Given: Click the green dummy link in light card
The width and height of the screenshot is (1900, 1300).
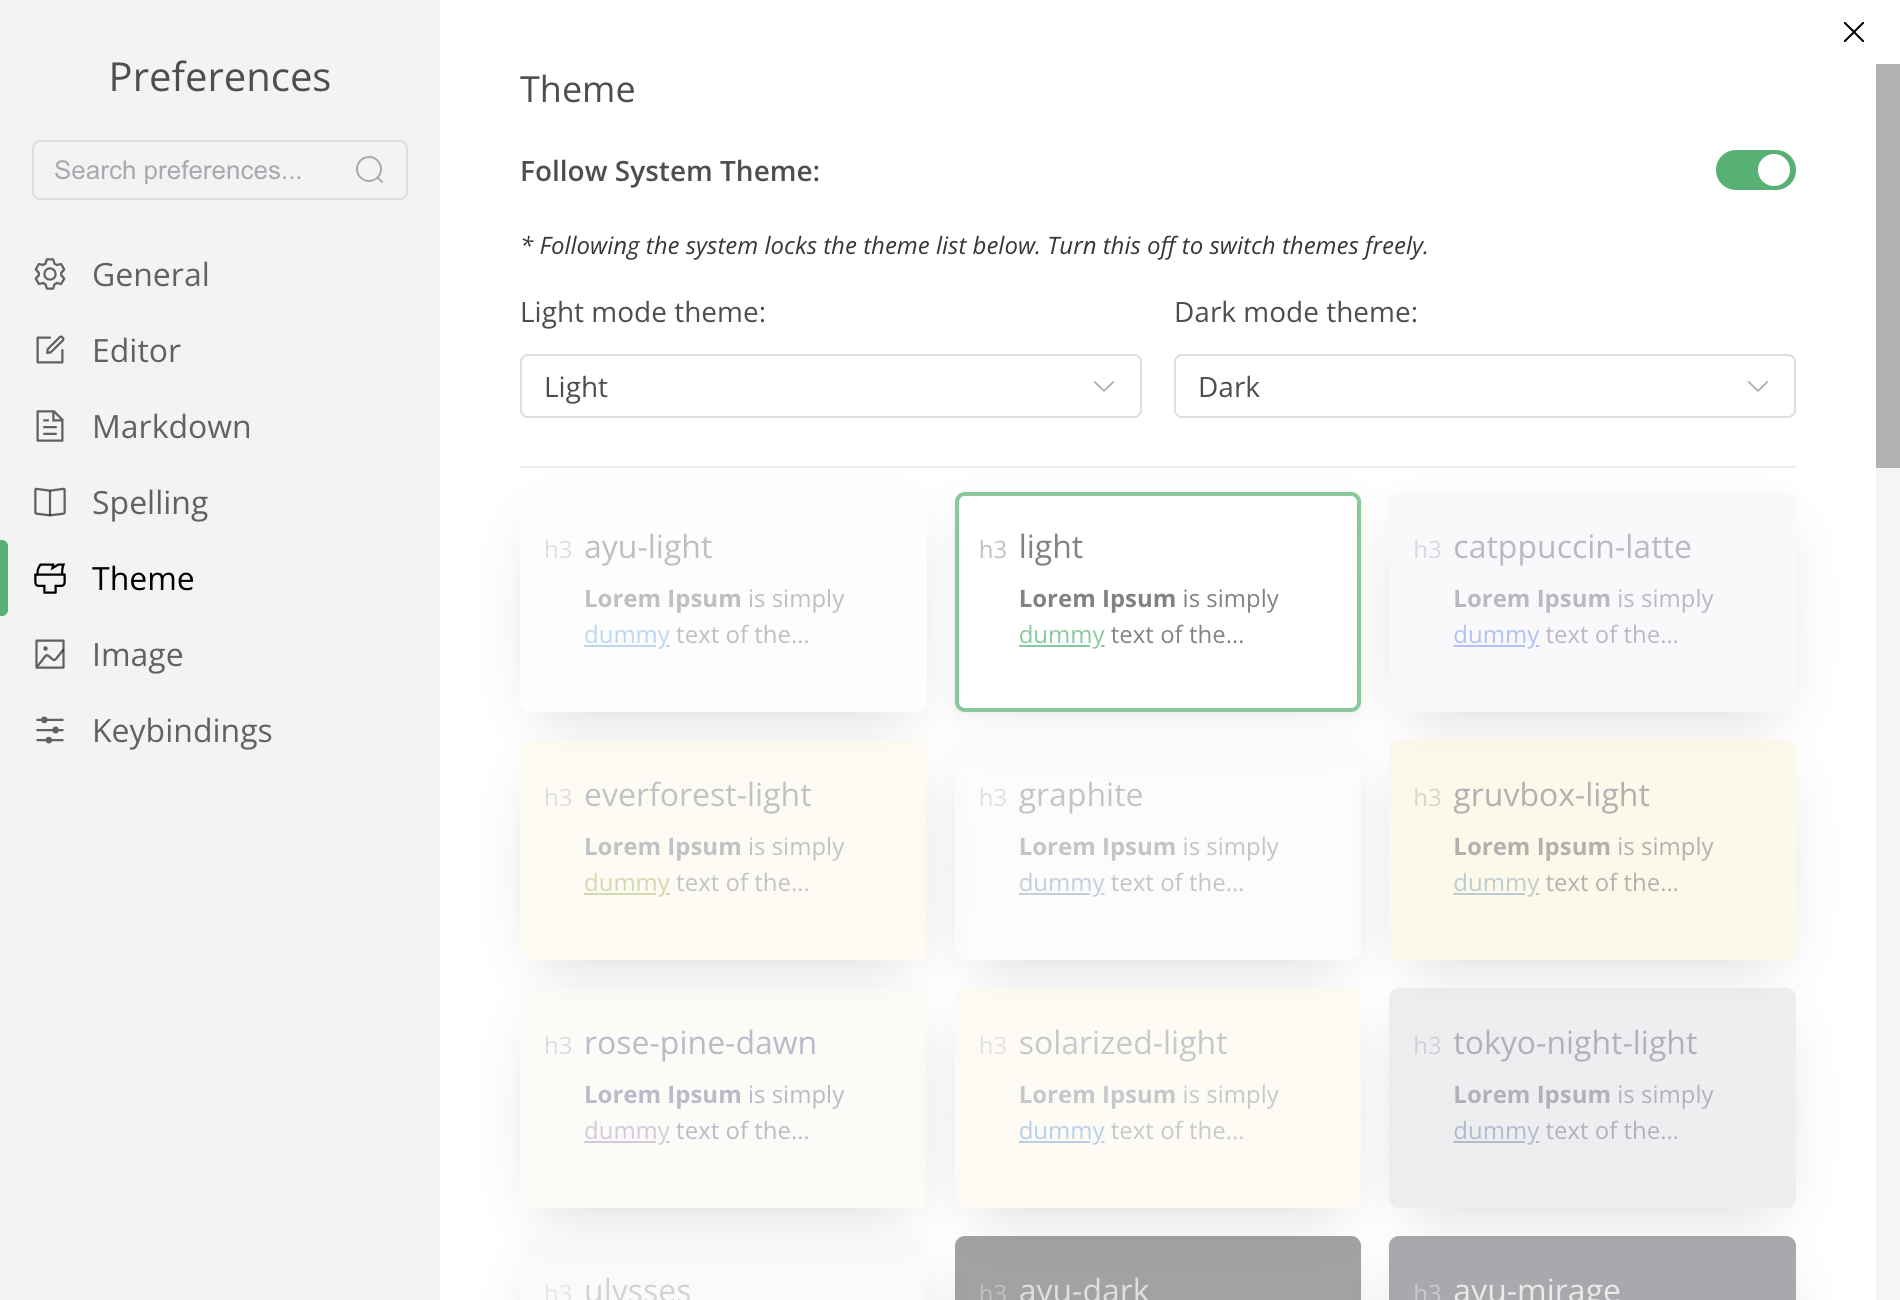Looking at the screenshot, I should tap(1061, 635).
